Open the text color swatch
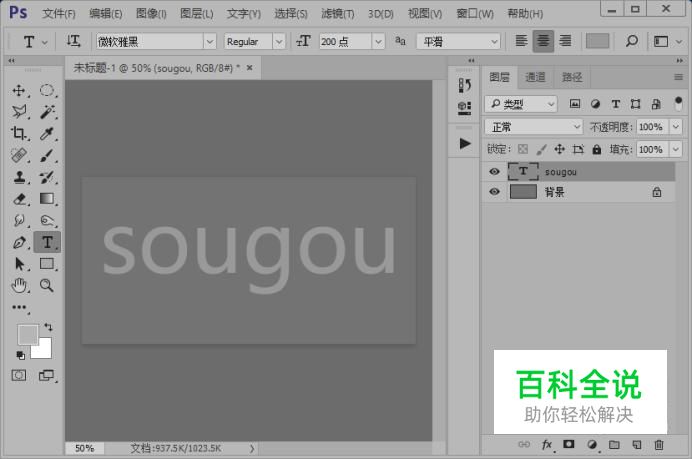 pyautogui.click(x=597, y=41)
